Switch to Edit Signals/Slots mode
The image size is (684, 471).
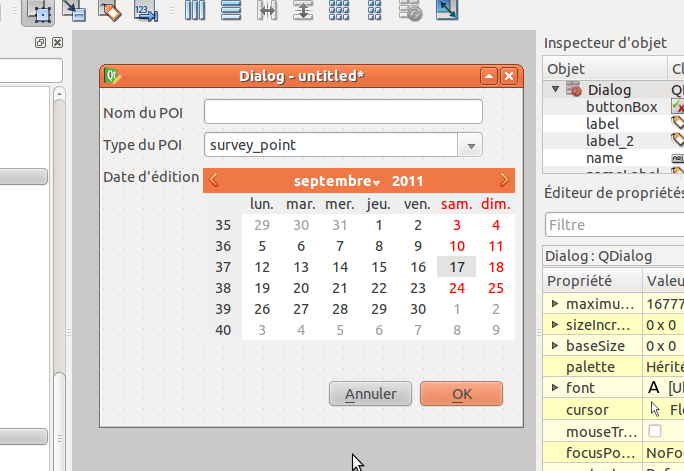click(75, 11)
